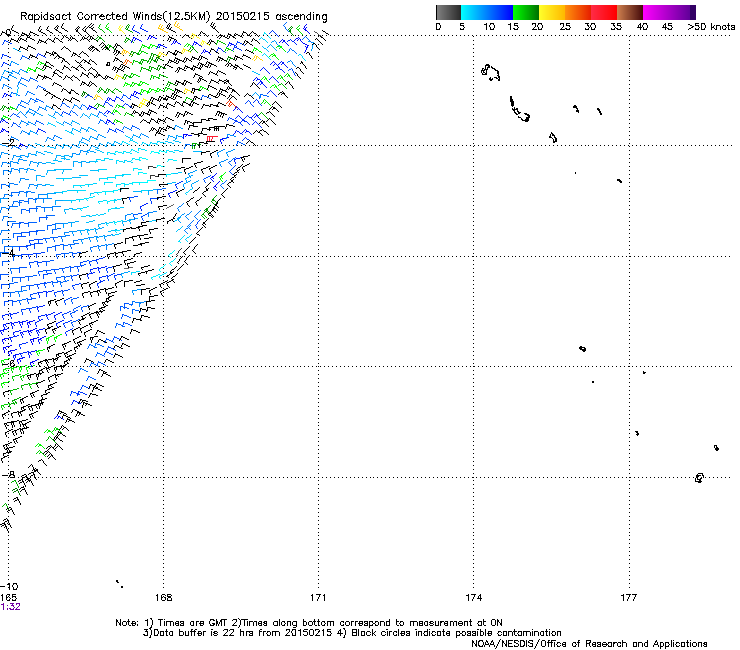The image size is (740, 650).
Task: Click the note line 'Times are GMT'
Action: coord(193,623)
